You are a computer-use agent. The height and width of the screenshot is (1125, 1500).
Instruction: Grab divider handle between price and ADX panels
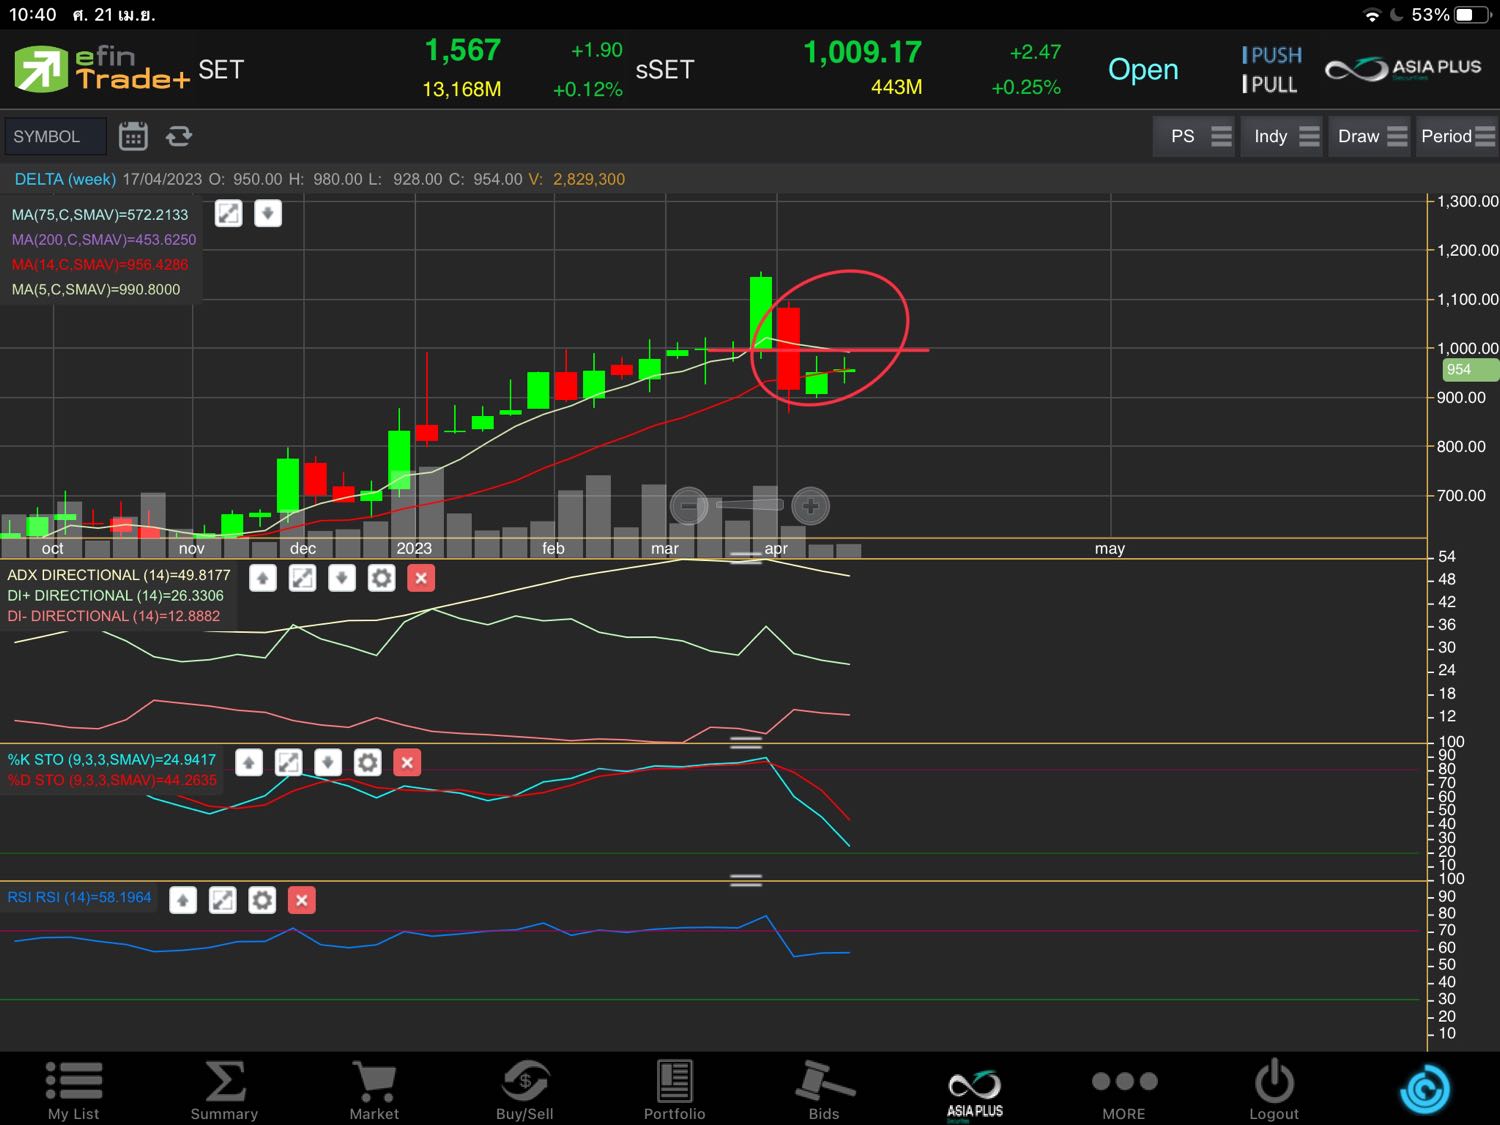tap(746, 558)
